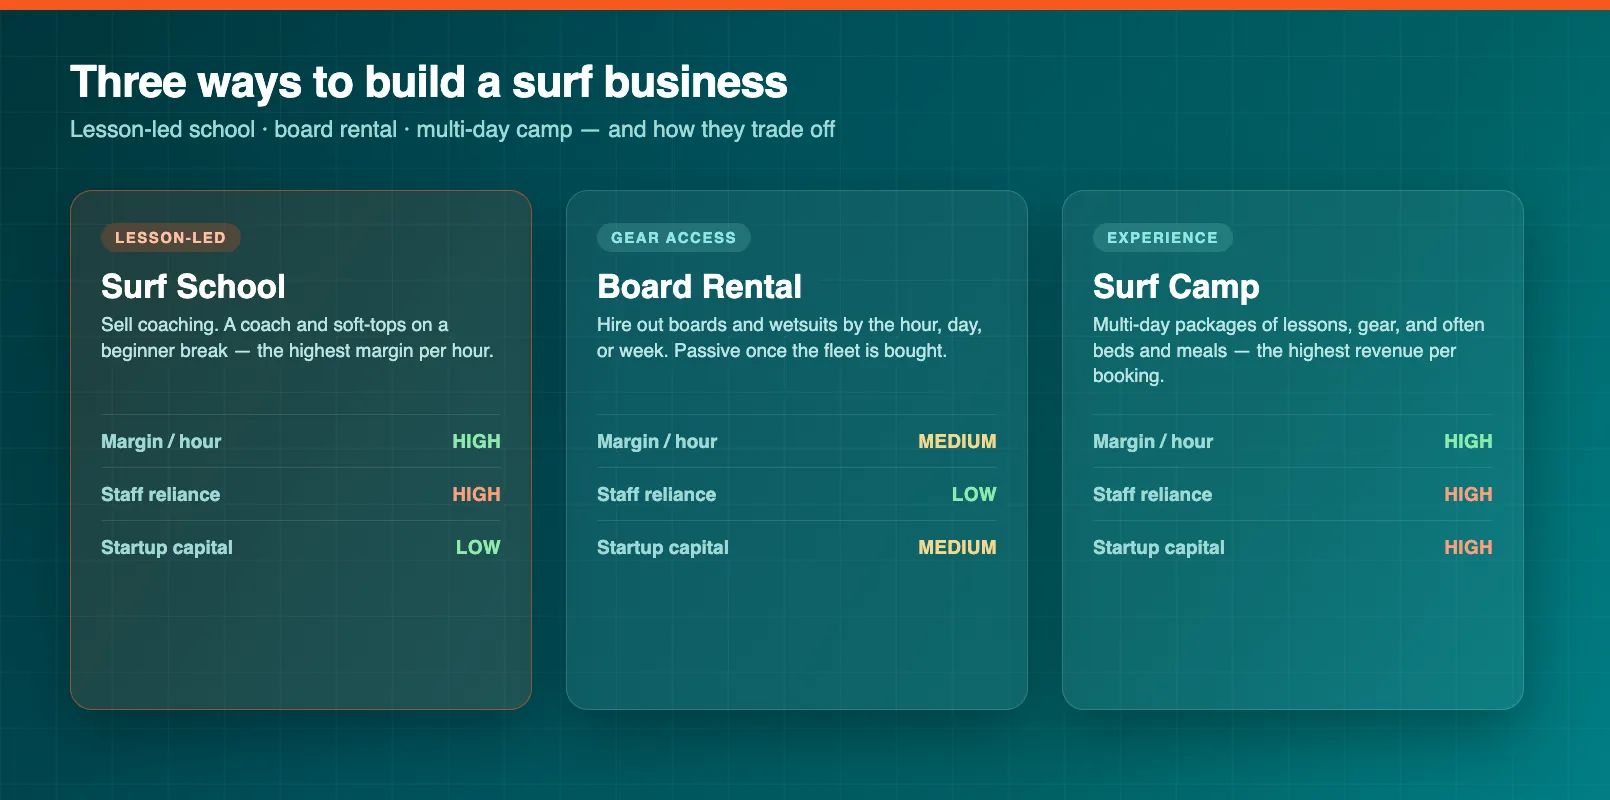The height and width of the screenshot is (800, 1610).
Task: Click Surf School's Margin / hour HIGH value
Action: click(x=476, y=442)
